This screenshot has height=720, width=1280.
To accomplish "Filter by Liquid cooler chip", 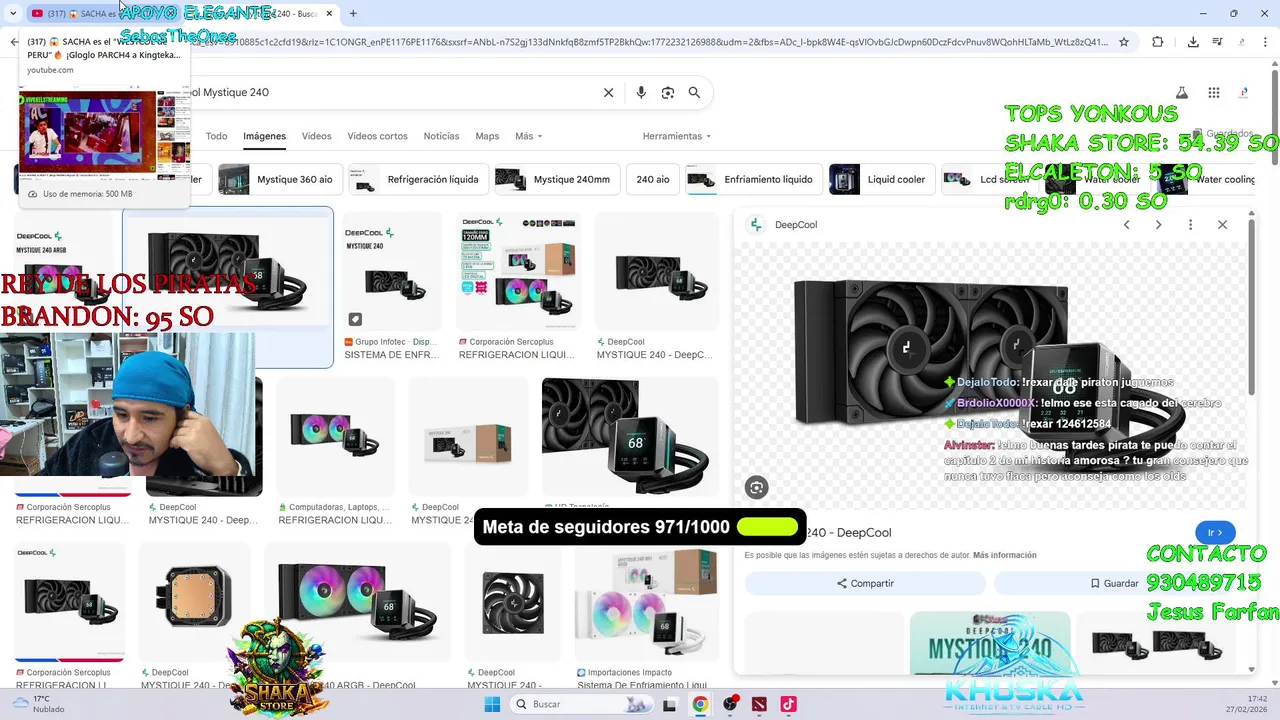I will (x=882, y=179).
